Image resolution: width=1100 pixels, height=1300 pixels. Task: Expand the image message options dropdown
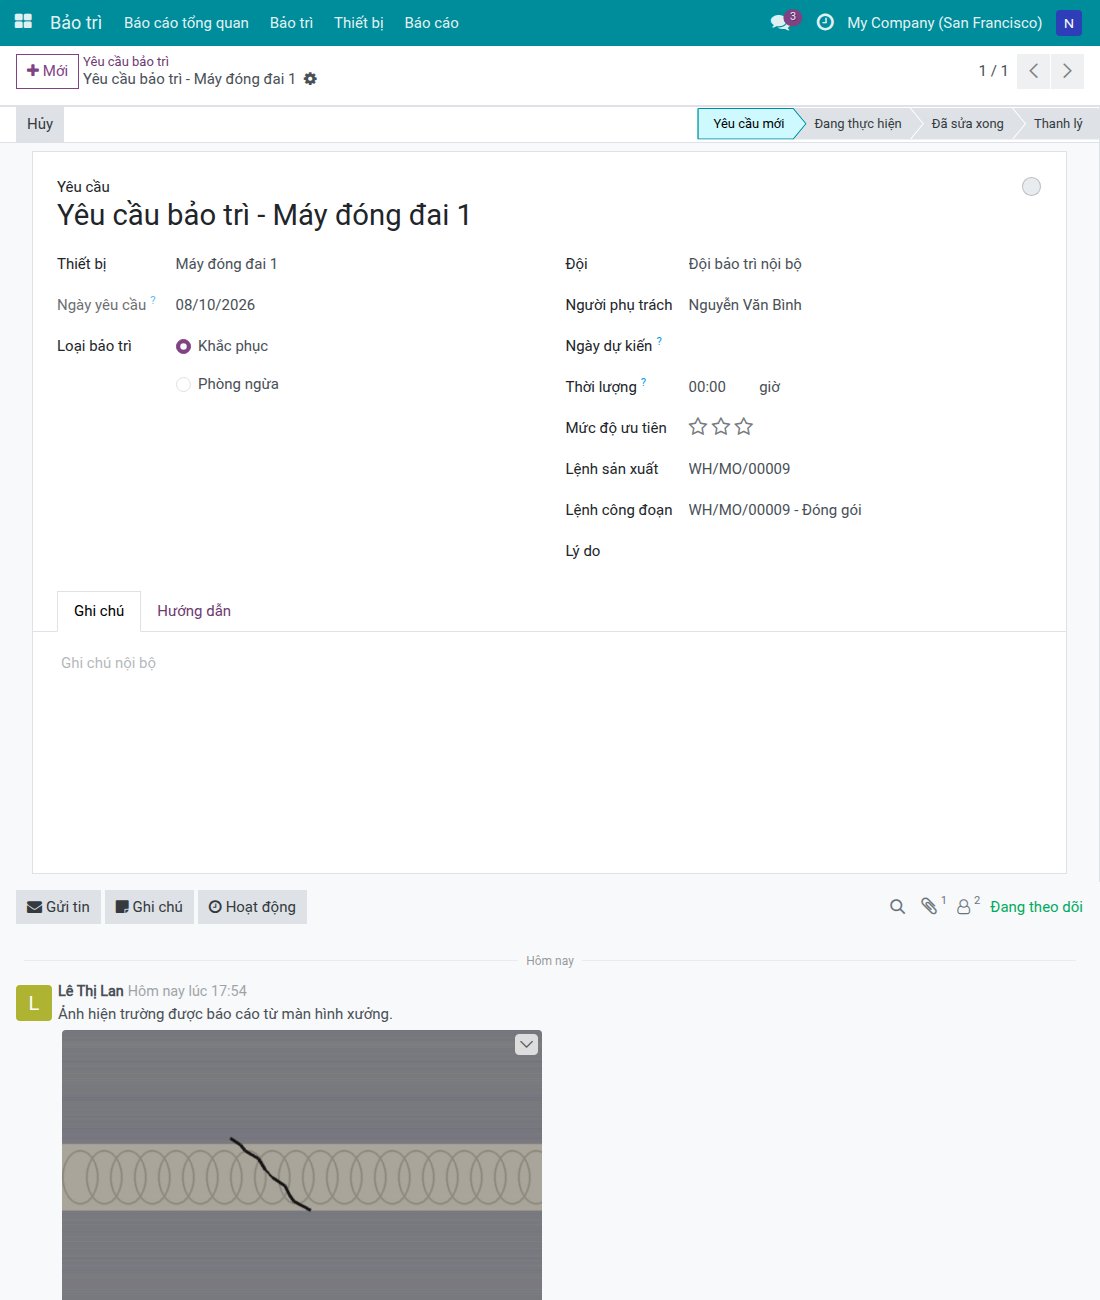pos(526,1044)
